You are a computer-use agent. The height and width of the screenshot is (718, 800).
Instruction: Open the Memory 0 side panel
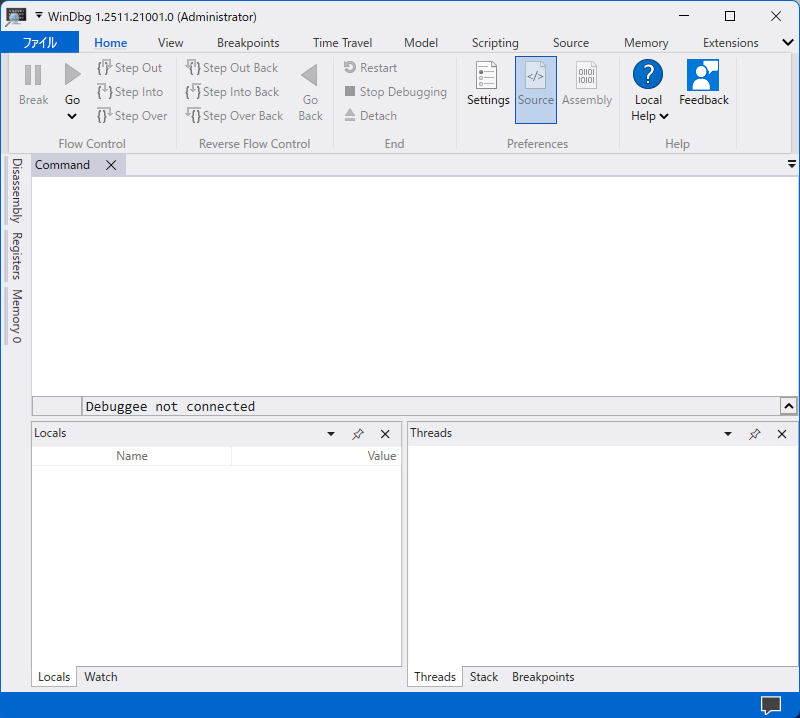(16, 316)
